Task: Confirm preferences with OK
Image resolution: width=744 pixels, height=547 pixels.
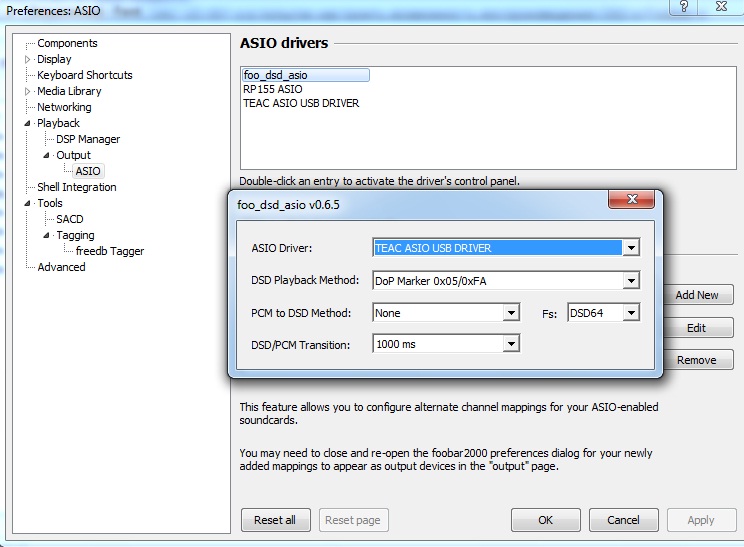Action: click(546, 520)
